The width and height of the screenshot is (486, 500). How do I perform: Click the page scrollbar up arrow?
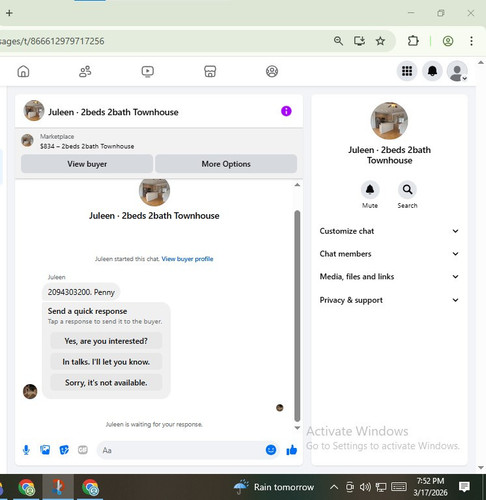click(x=481, y=62)
